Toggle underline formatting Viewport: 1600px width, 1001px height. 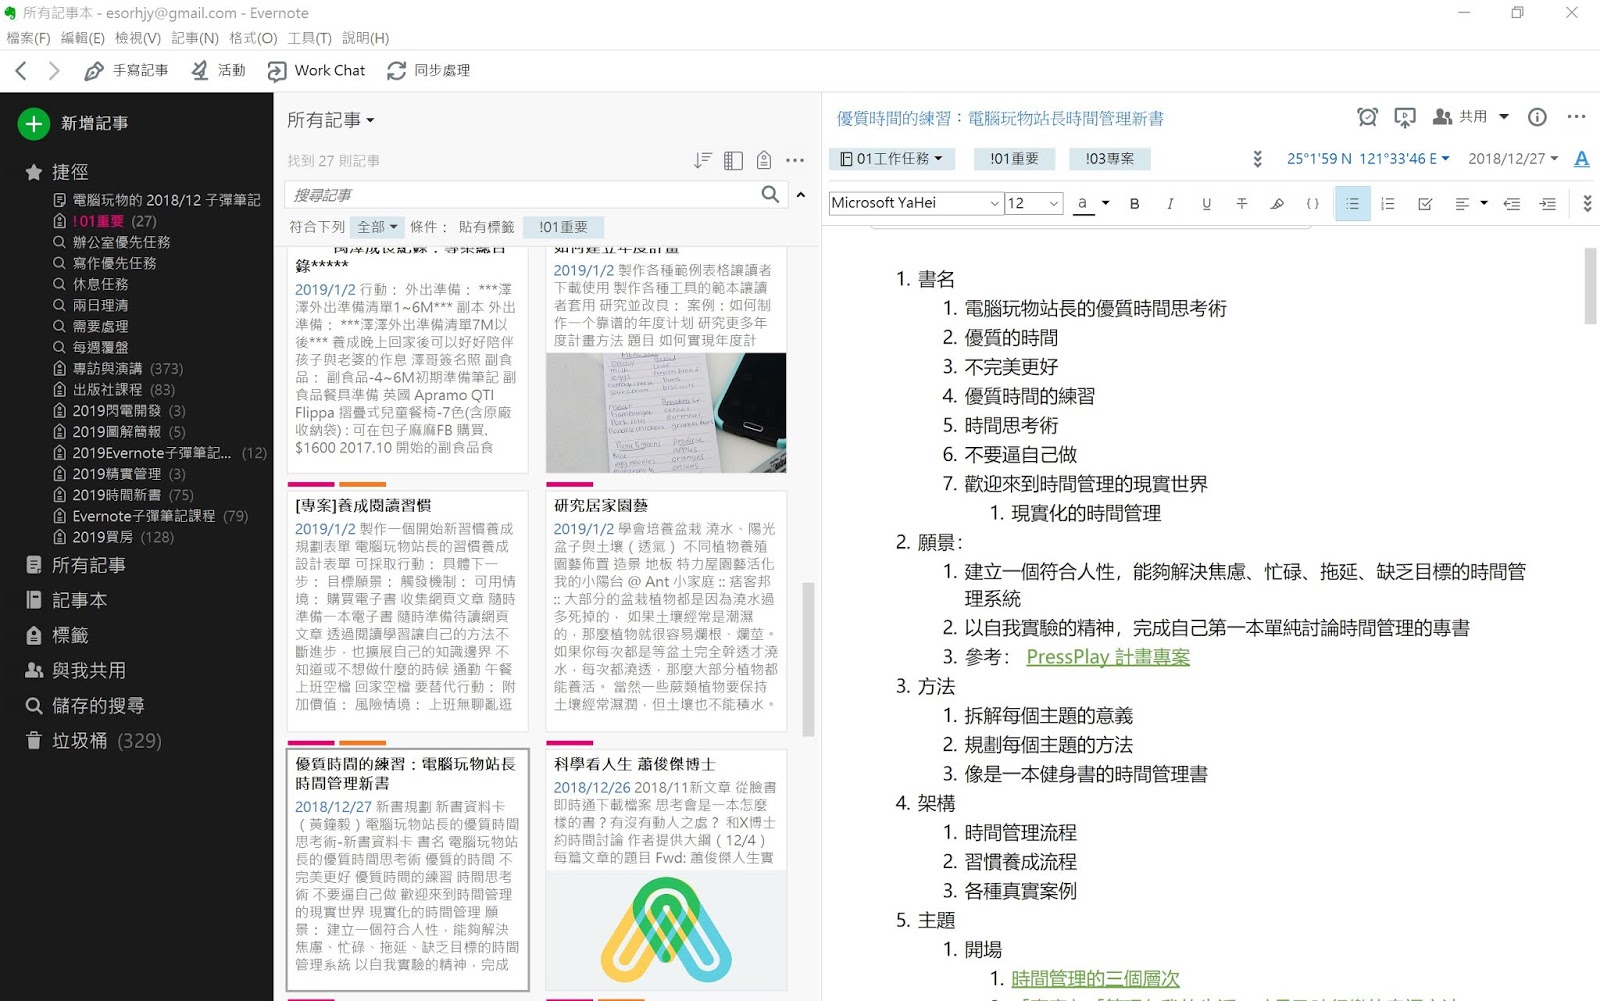[1206, 203]
